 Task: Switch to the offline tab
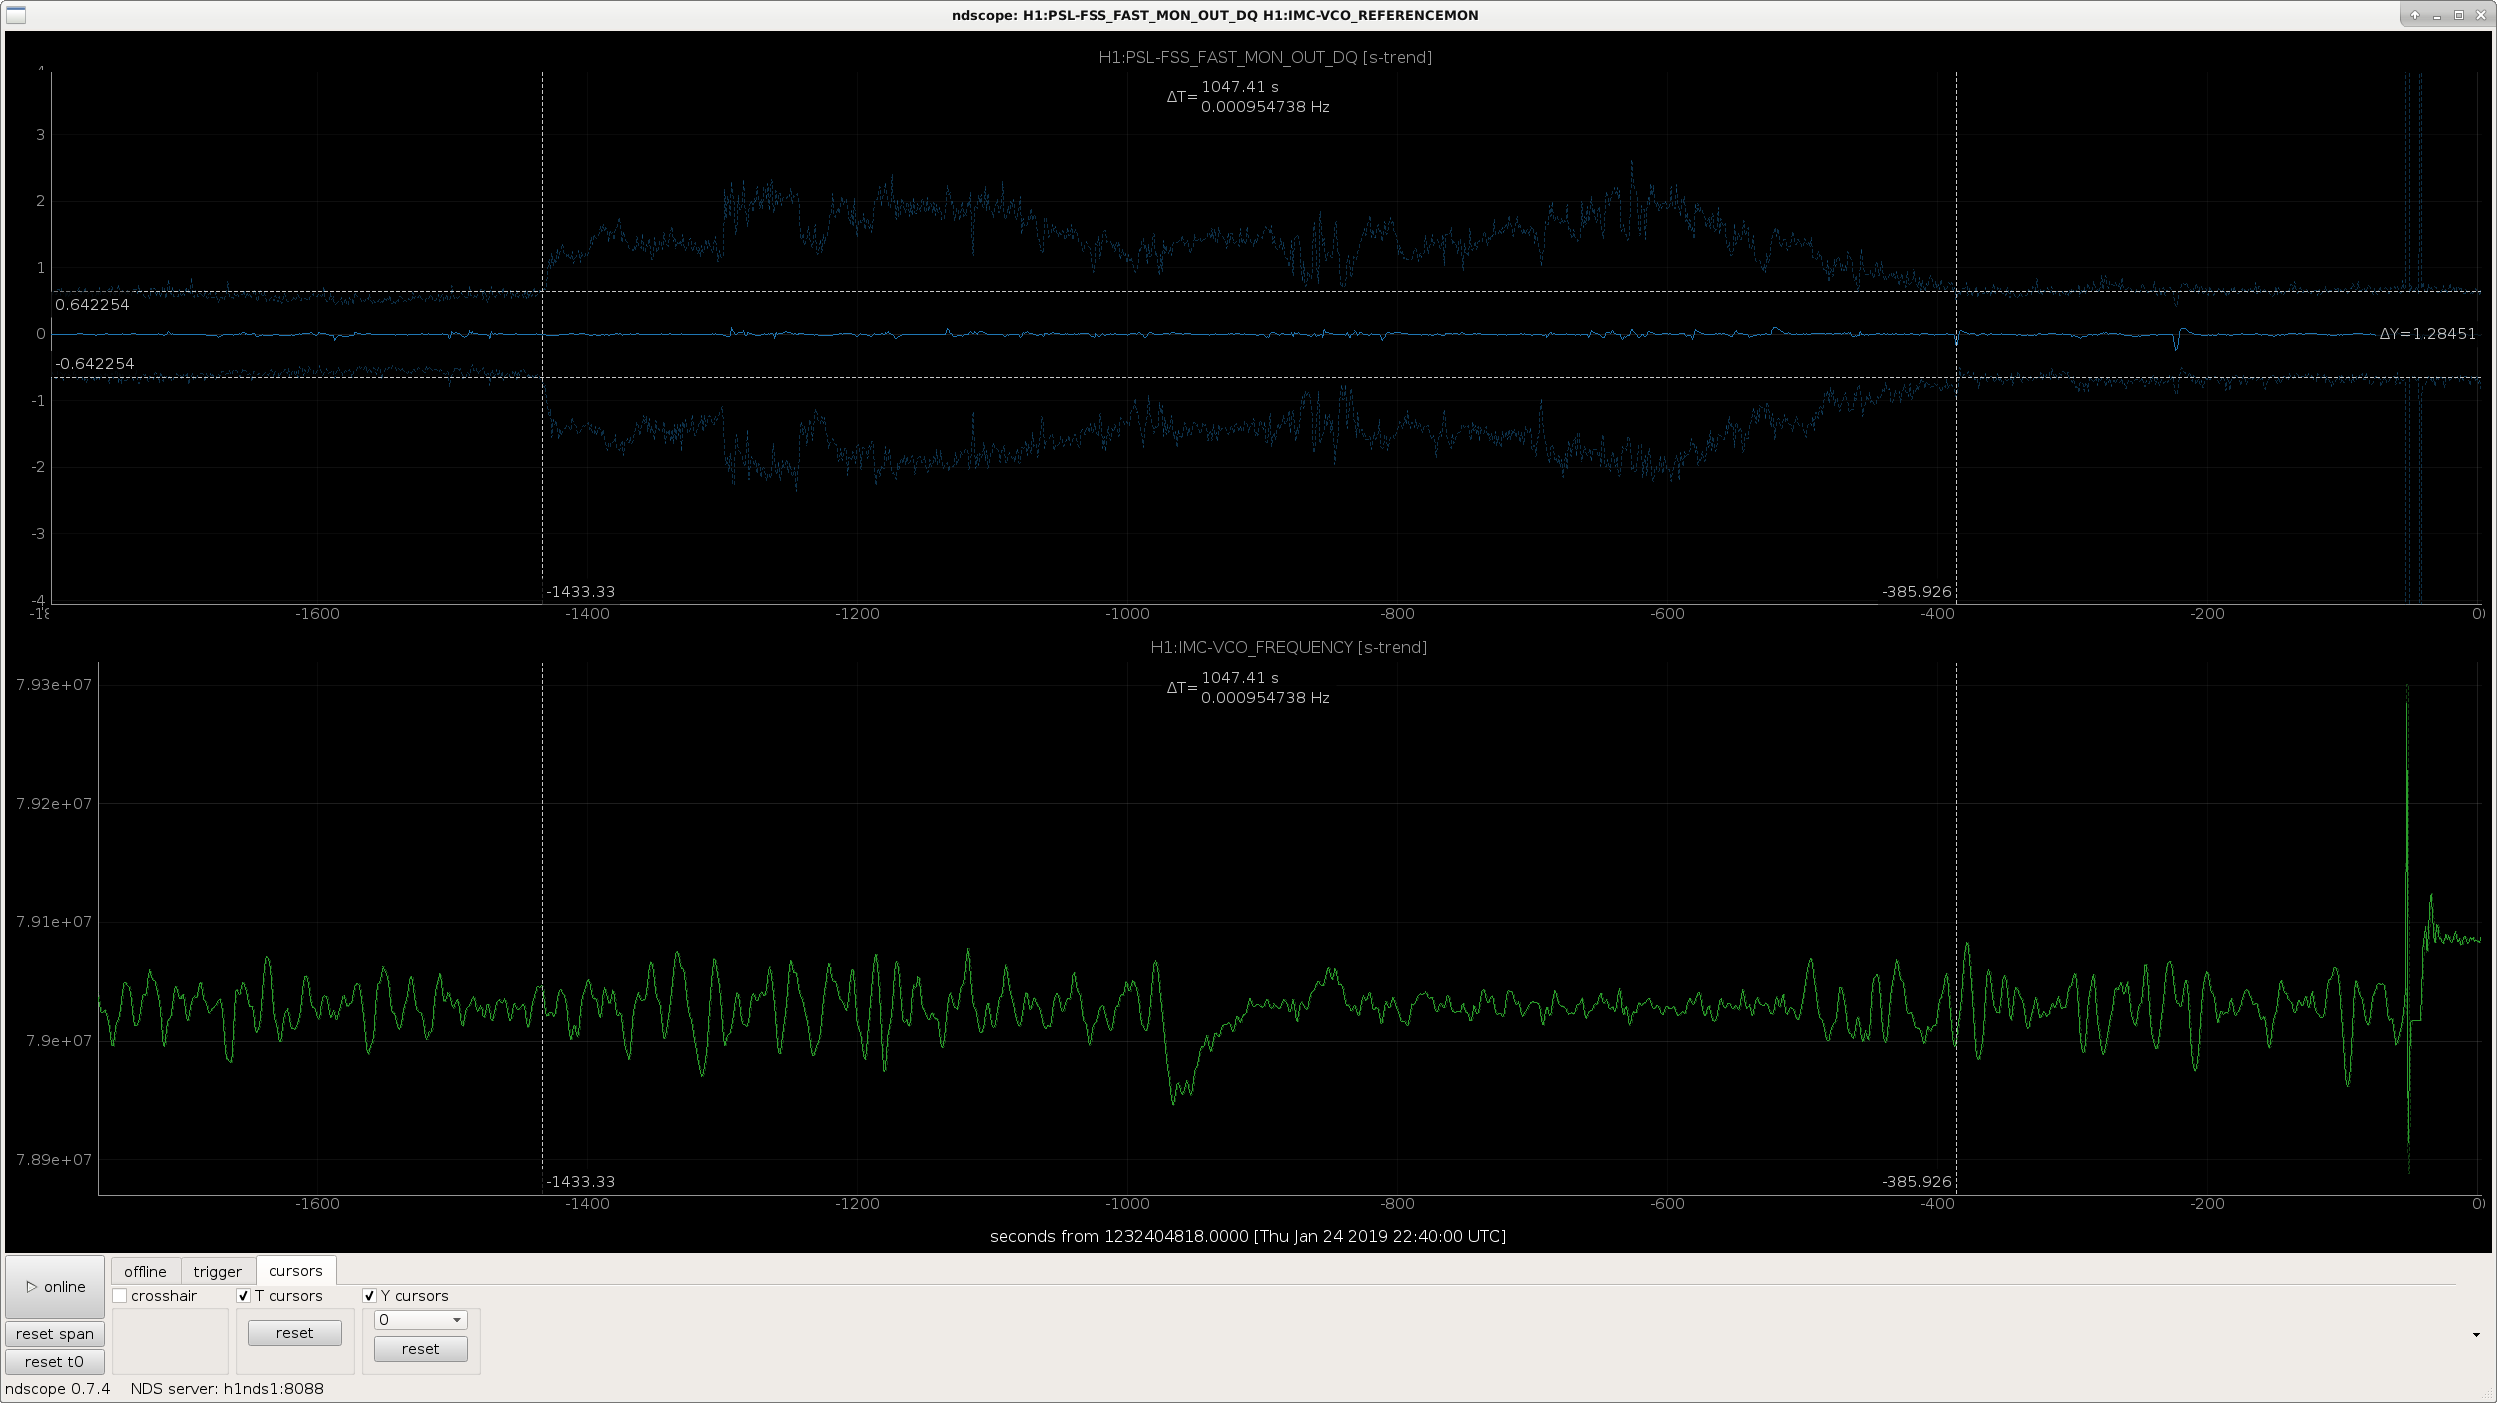tap(145, 1272)
